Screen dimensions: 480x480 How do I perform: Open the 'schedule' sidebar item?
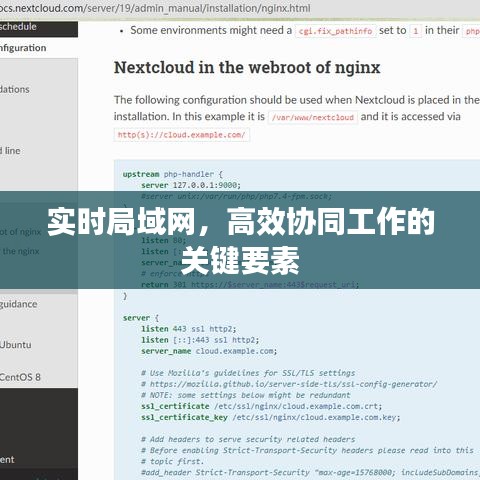tap(18, 27)
